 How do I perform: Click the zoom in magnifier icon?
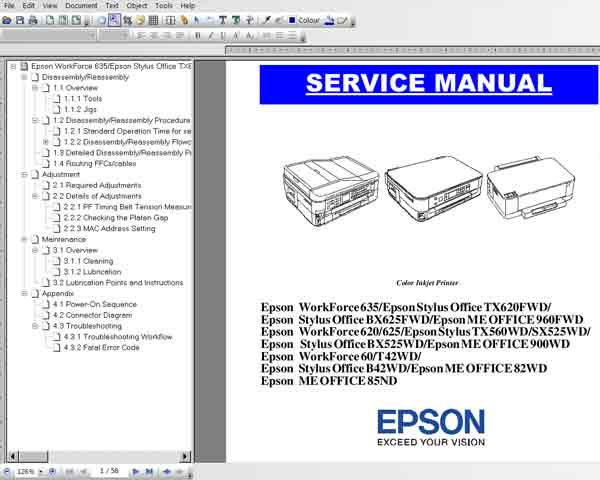52,472
